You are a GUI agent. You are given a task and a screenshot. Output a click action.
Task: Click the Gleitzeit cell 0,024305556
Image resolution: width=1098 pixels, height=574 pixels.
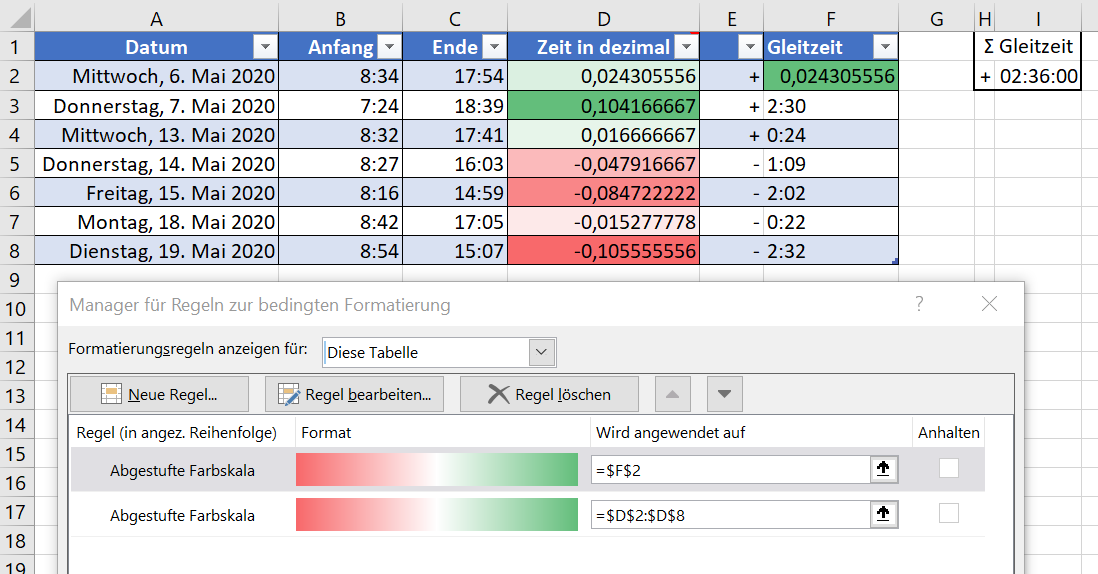831,76
